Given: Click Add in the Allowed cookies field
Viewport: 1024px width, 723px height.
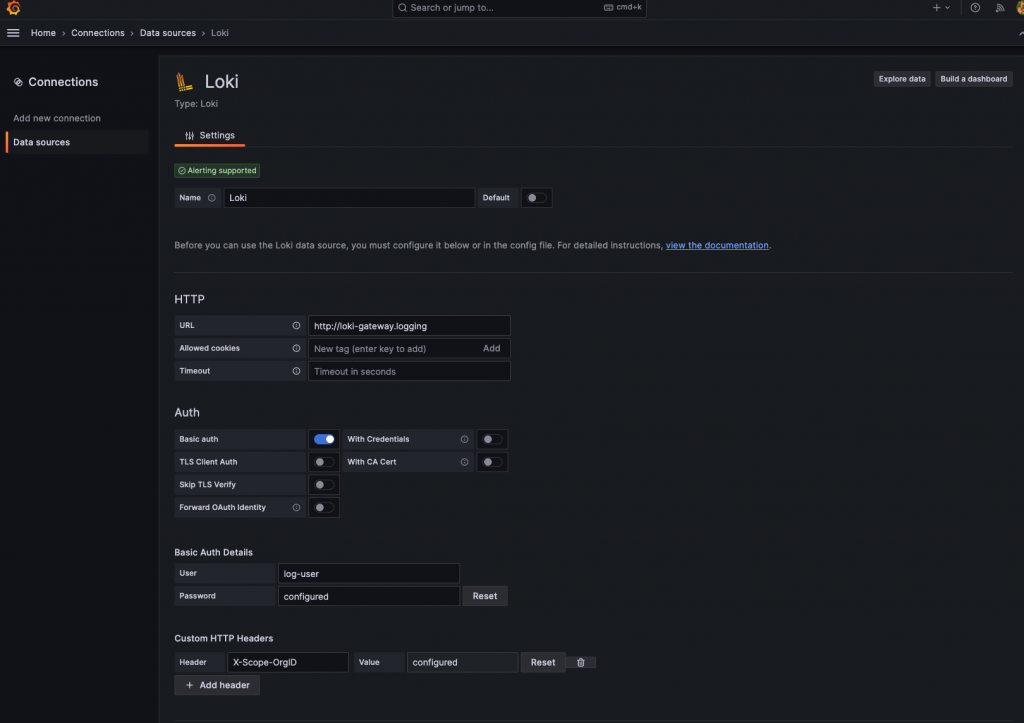Looking at the screenshot, I should tap(492, 349).
